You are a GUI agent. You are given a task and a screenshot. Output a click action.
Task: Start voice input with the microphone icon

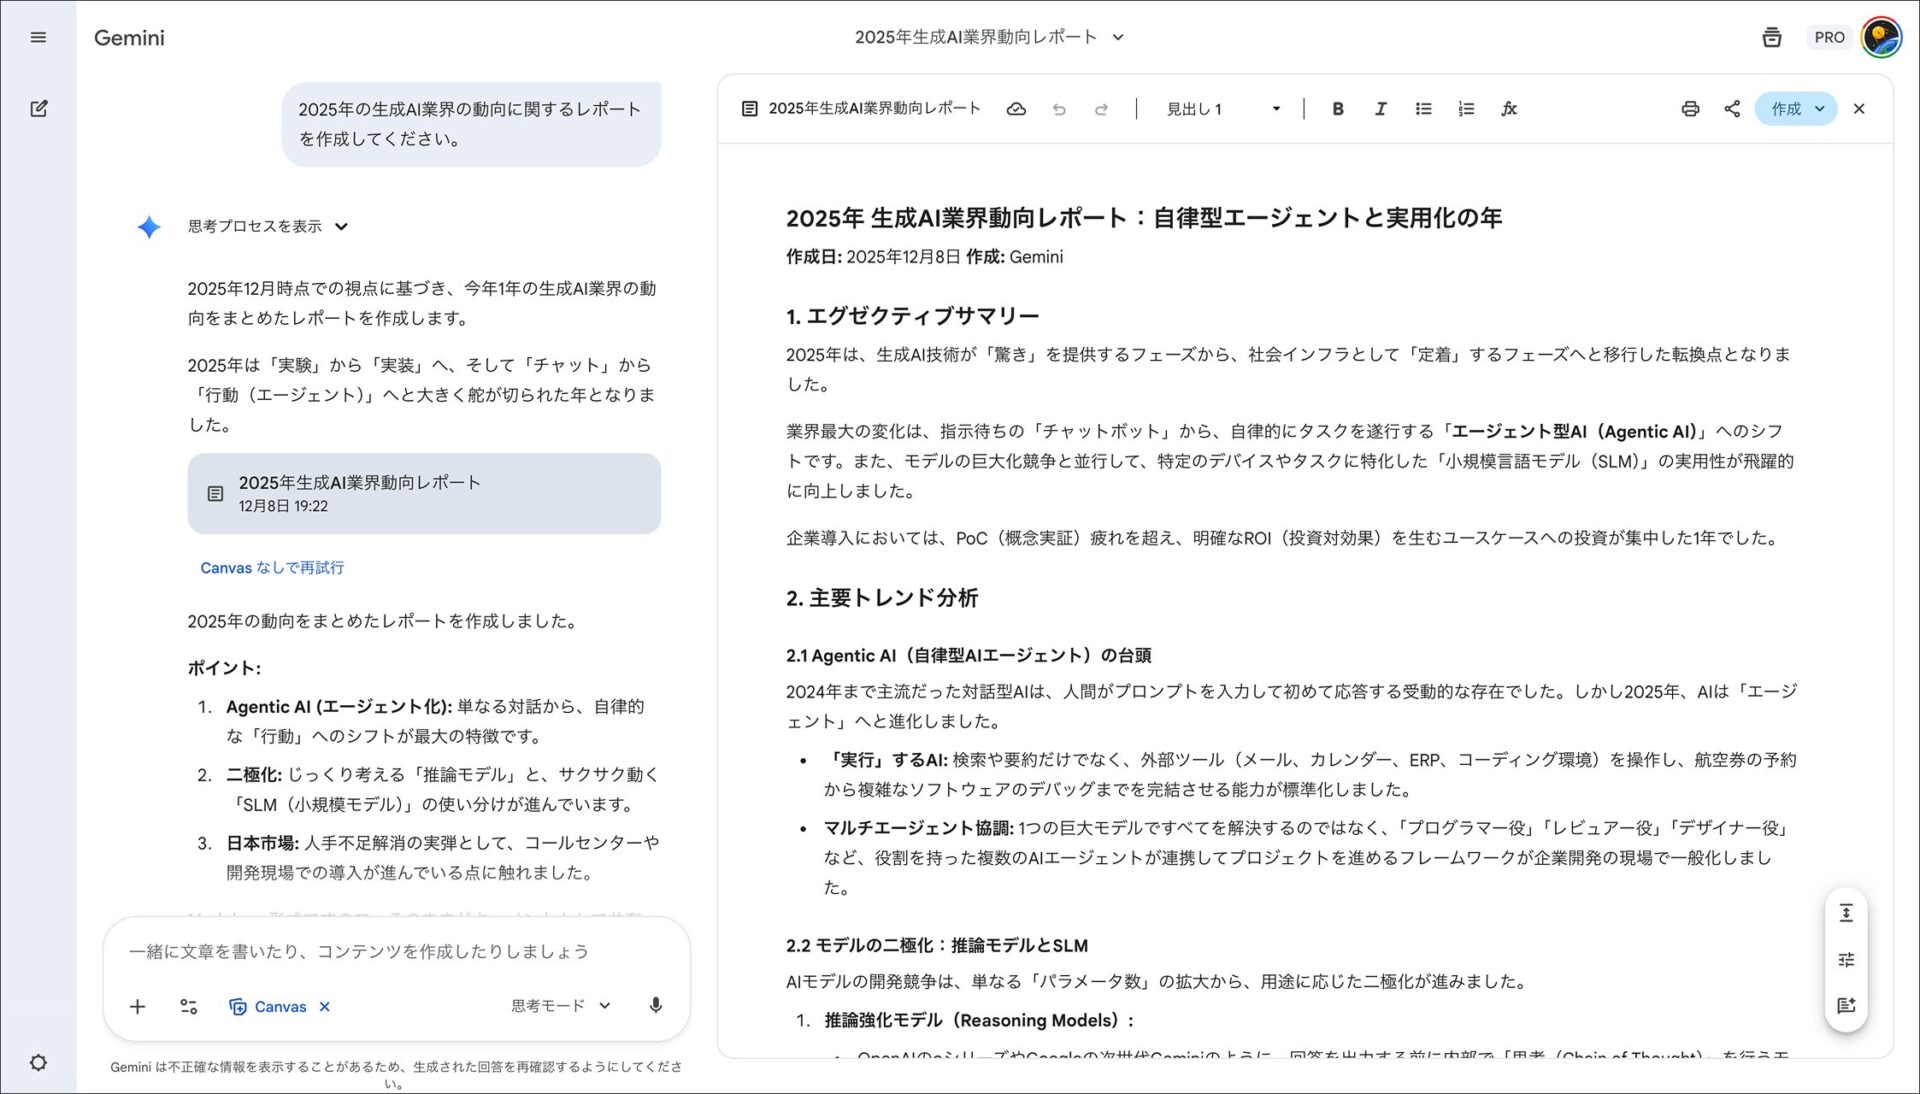click(656, 1006)
